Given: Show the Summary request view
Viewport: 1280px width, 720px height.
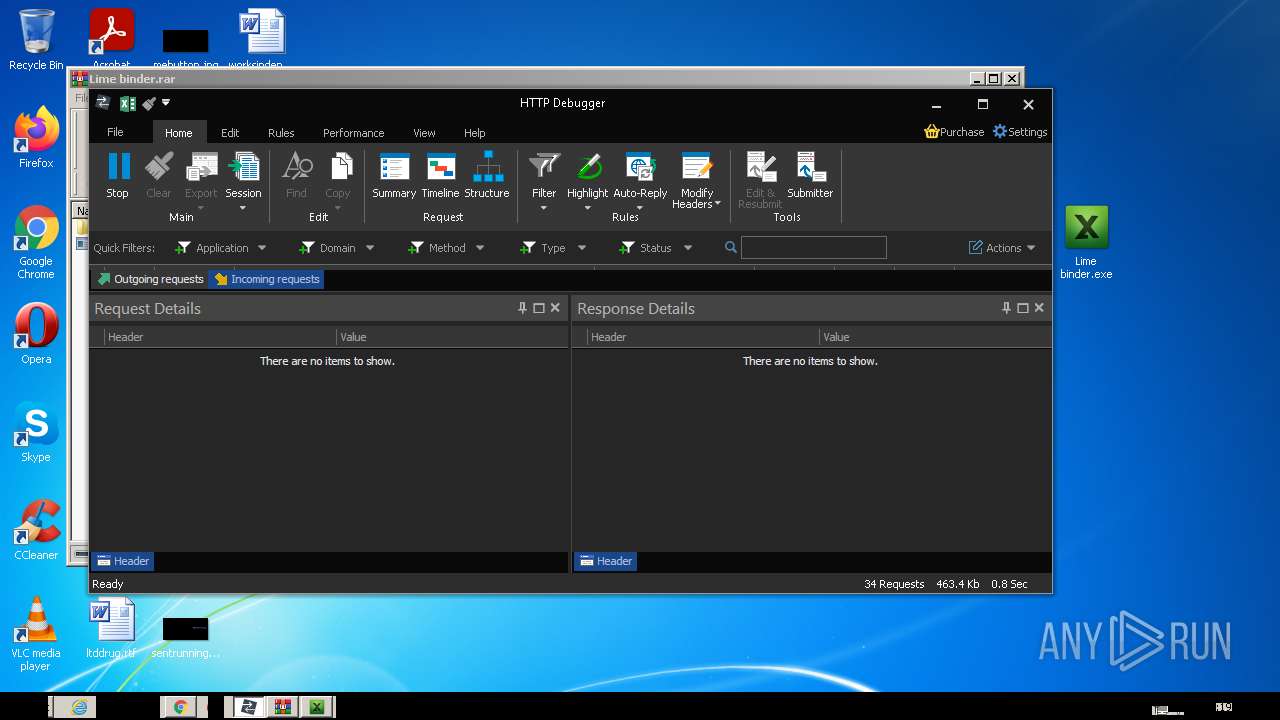Looking at the screenshot, I should pos(394,175).
